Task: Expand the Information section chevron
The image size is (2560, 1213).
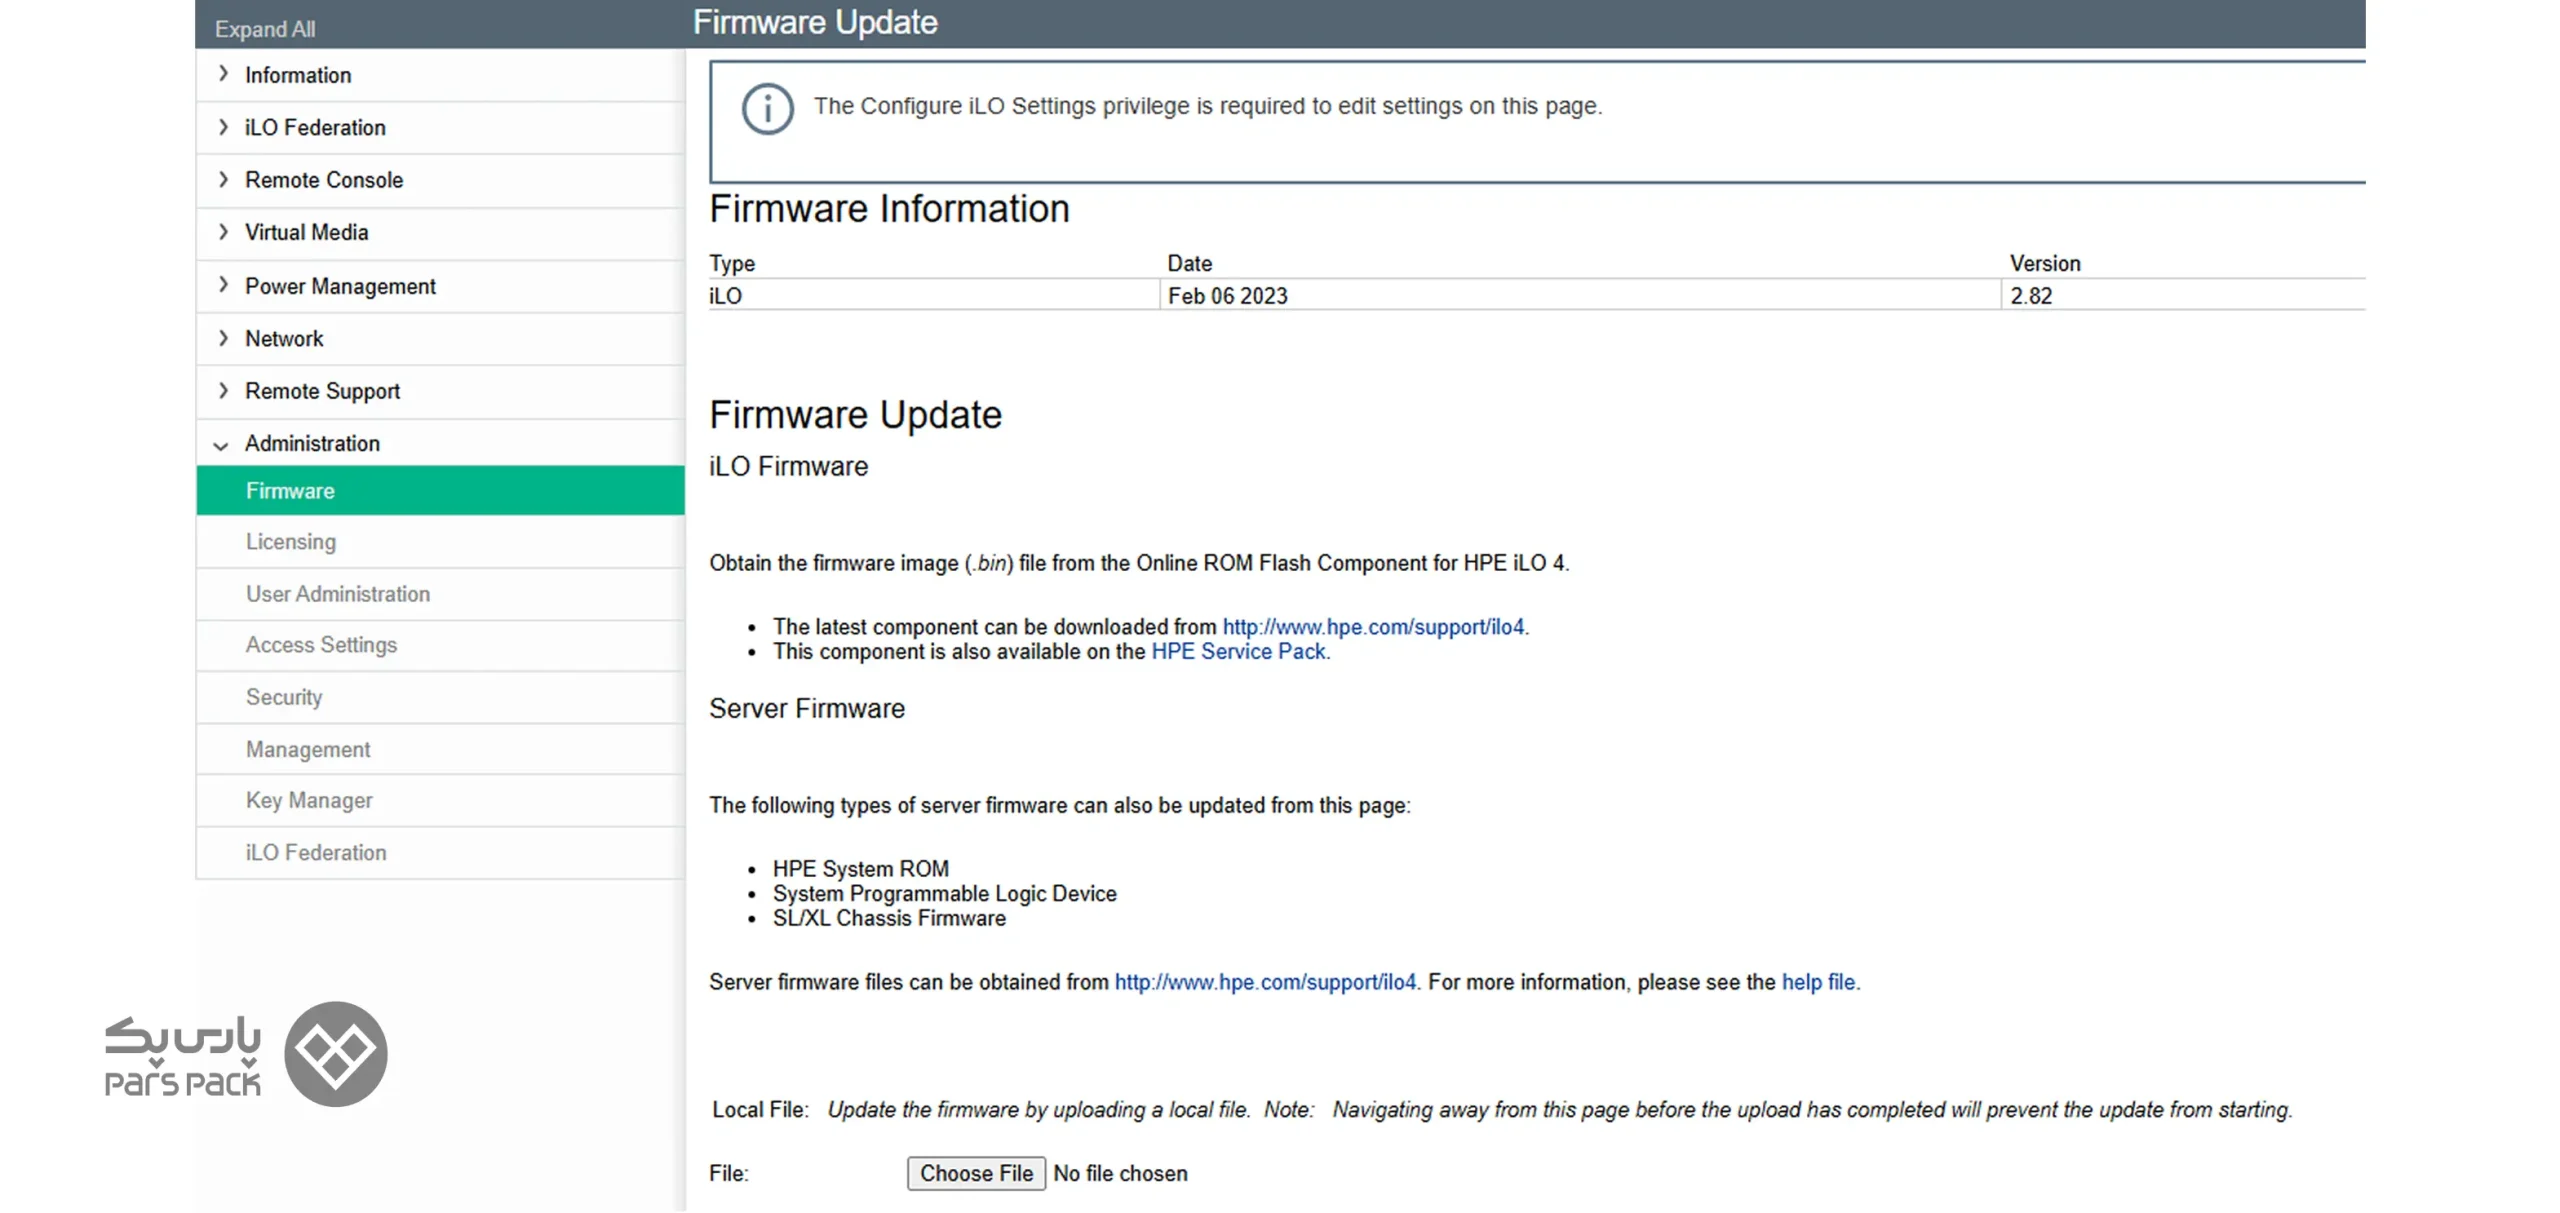Action: [x=223, y=74]
